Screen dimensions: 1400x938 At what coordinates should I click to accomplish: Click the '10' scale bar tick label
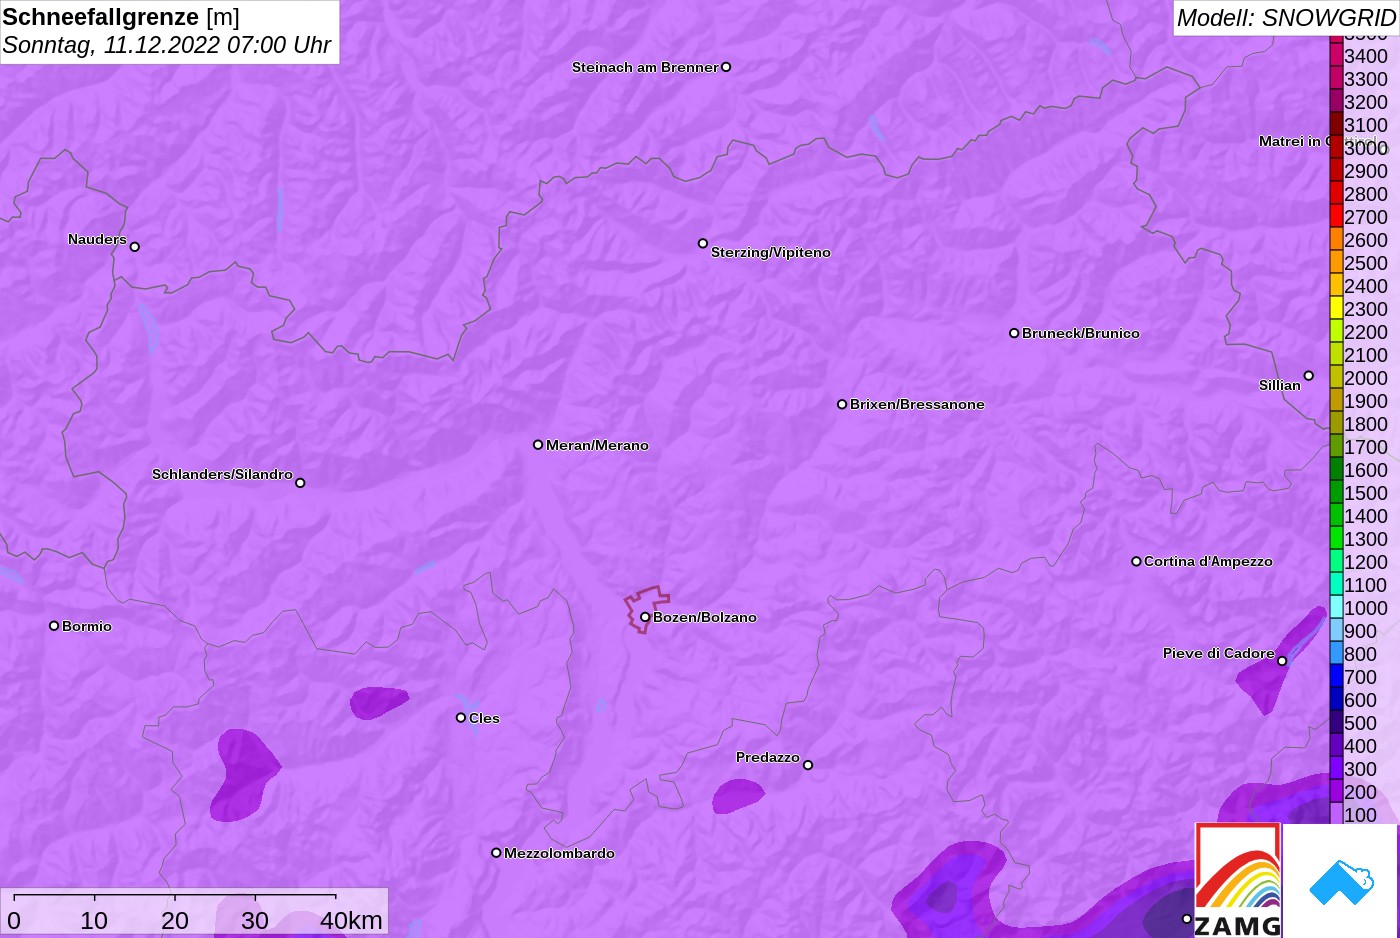click(94, 920)
